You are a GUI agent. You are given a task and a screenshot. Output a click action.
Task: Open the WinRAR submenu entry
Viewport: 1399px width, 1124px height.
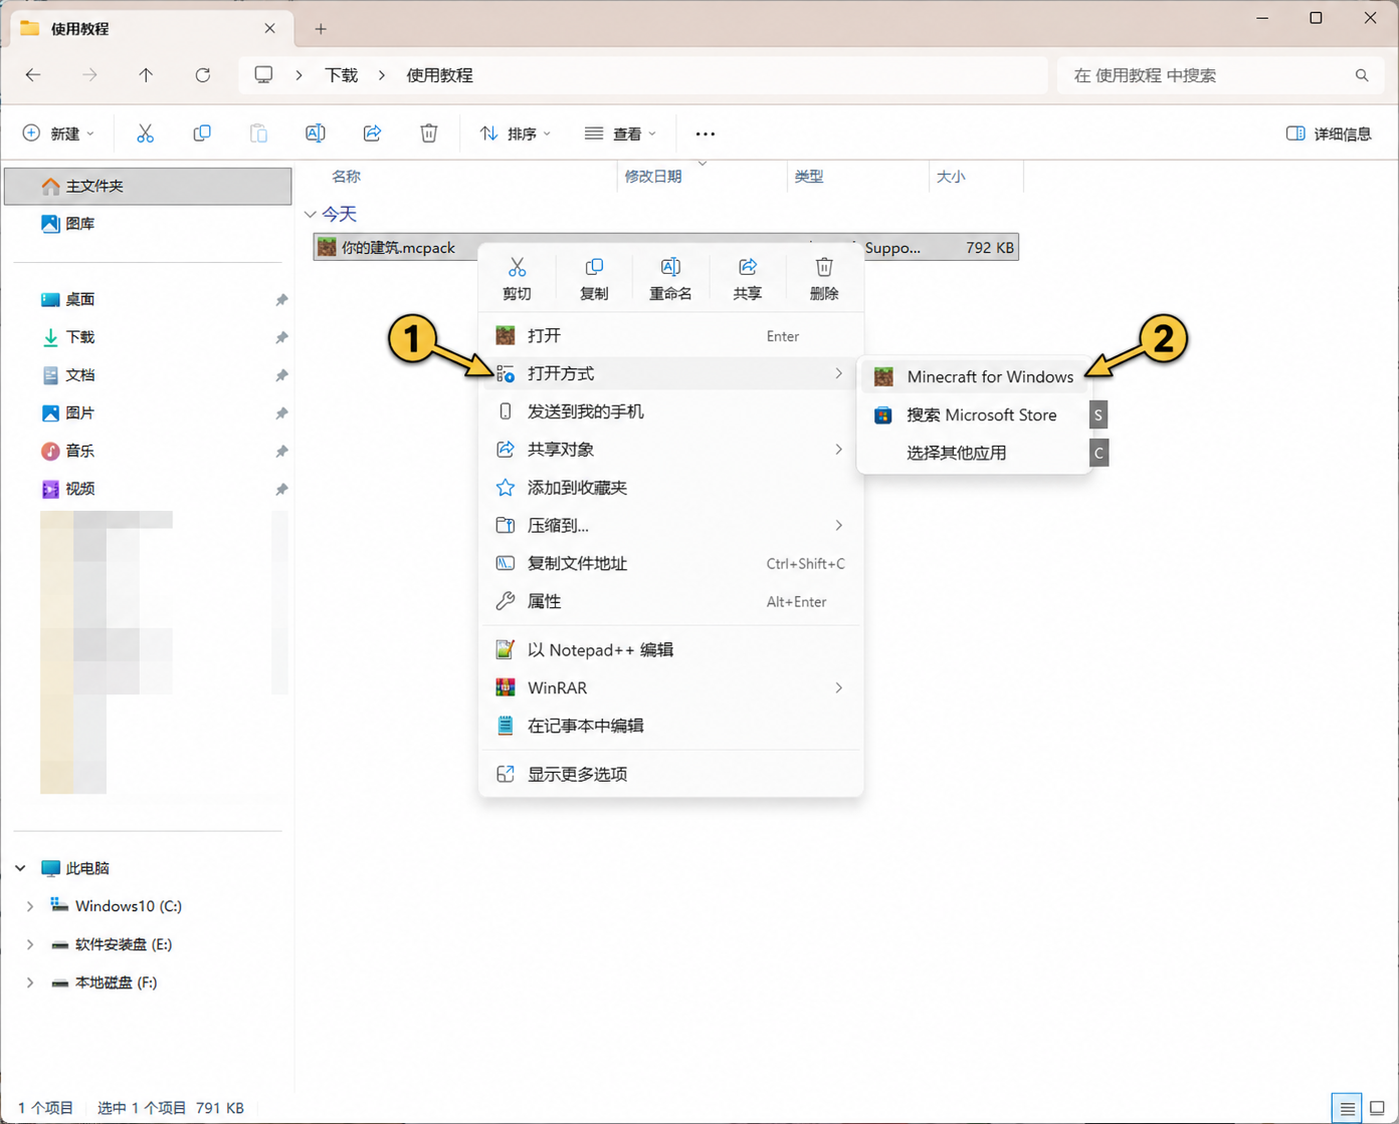(671, 688)
